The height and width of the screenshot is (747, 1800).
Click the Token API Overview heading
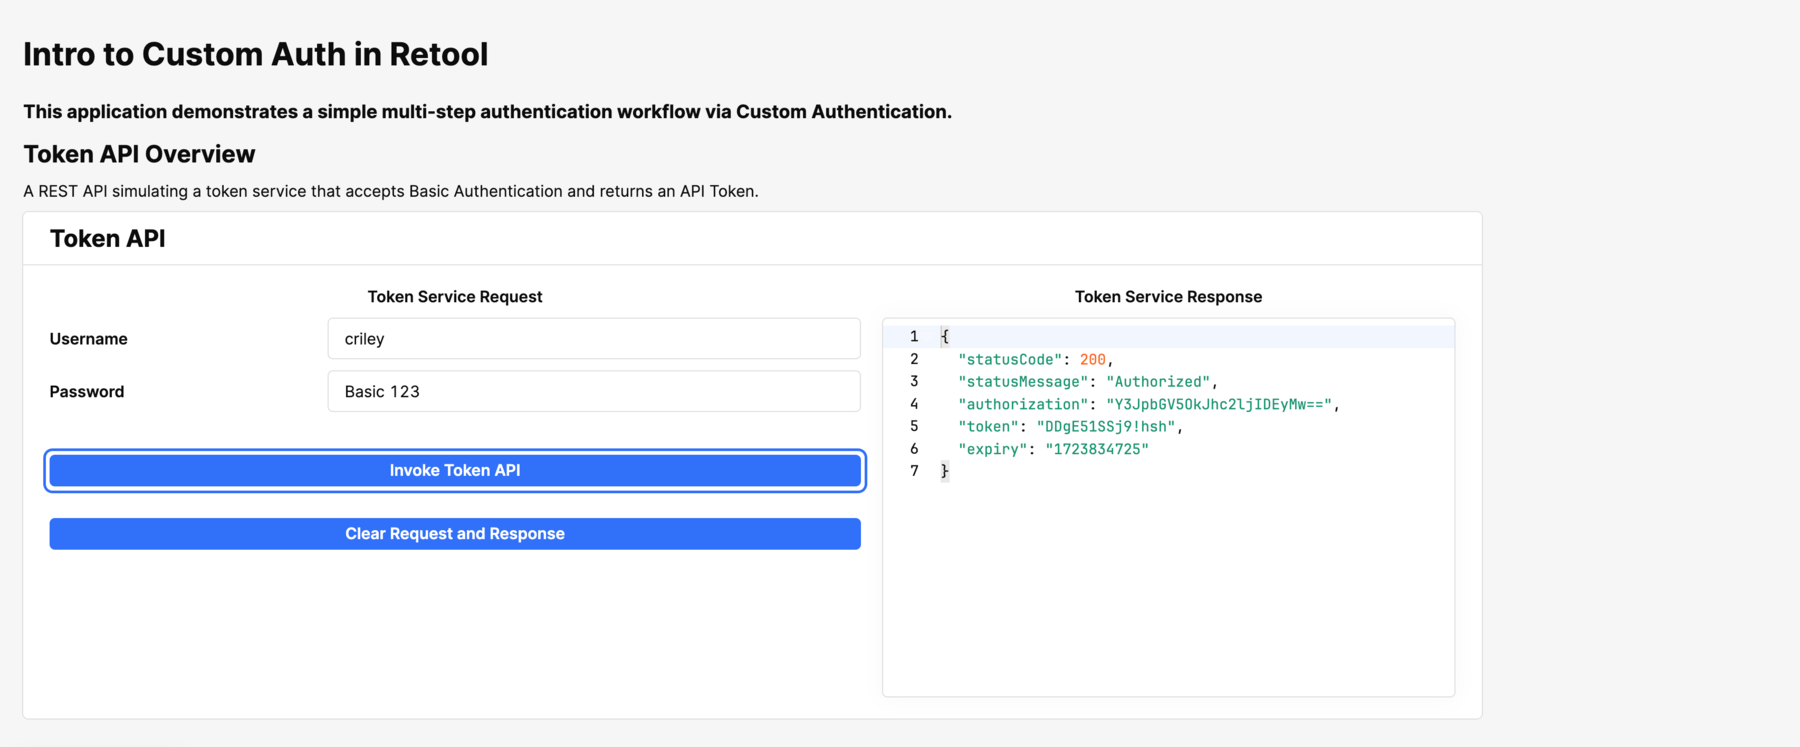pos(139,154)
